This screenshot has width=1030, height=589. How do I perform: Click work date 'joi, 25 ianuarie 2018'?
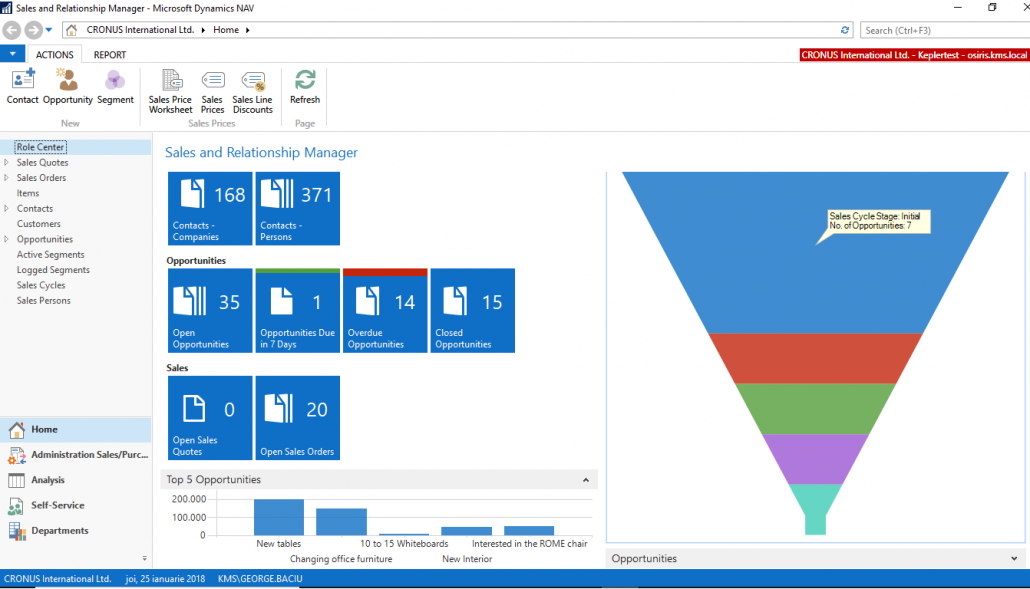click(x=165, y=578)
